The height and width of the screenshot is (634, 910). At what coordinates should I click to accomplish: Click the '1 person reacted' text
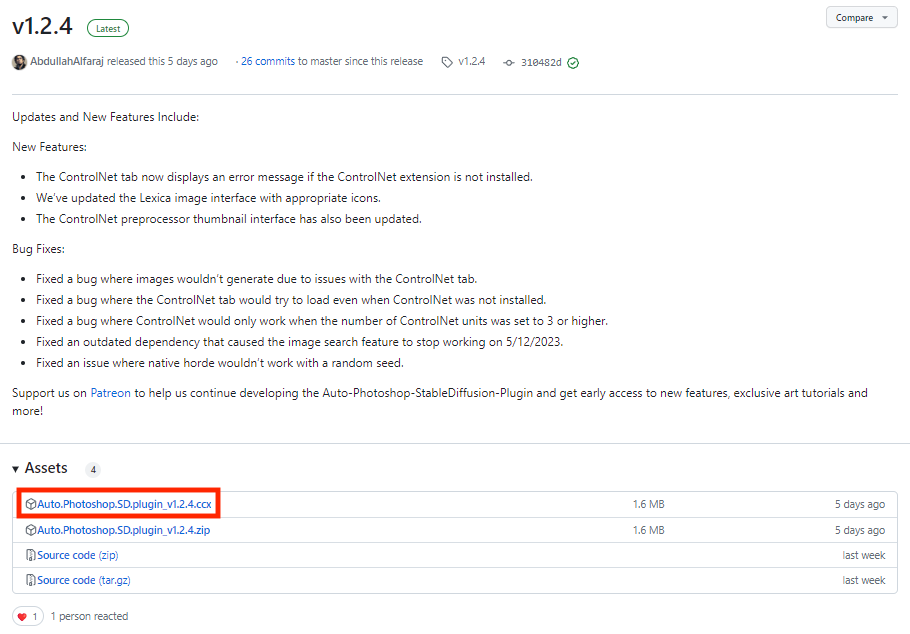tap(89, 616)
